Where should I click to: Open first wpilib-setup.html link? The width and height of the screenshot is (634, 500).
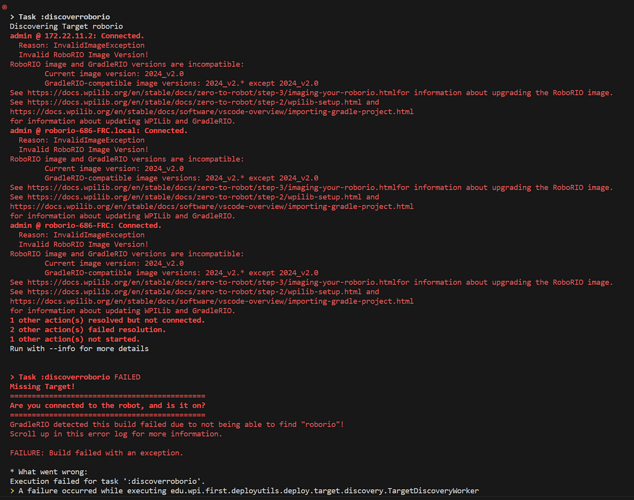point(194,102)
